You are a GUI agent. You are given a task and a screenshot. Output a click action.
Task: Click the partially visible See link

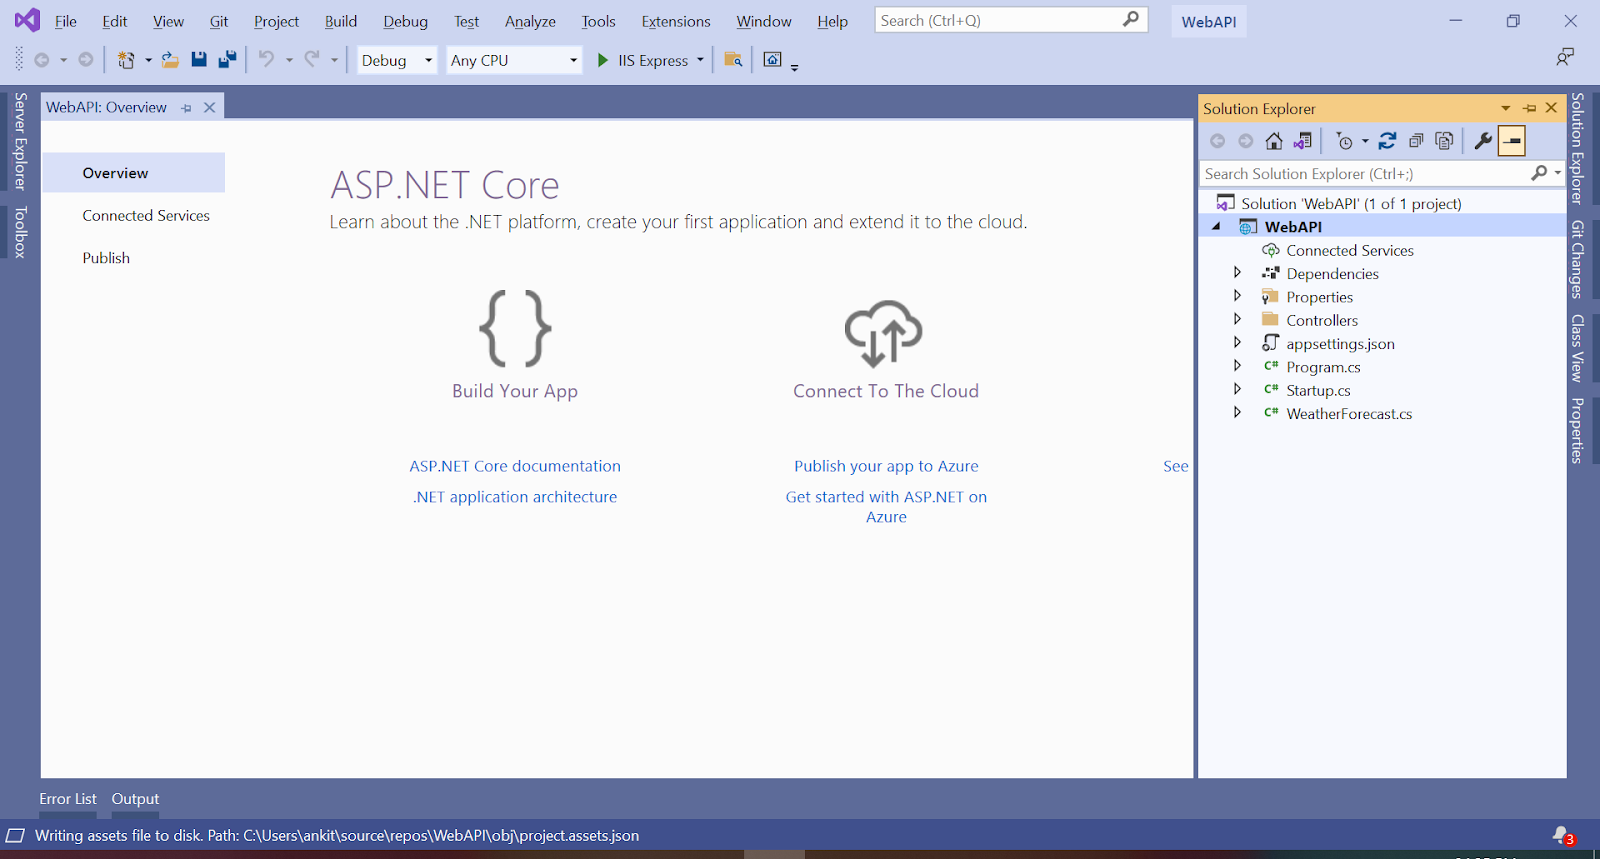tap(1176, 466)
